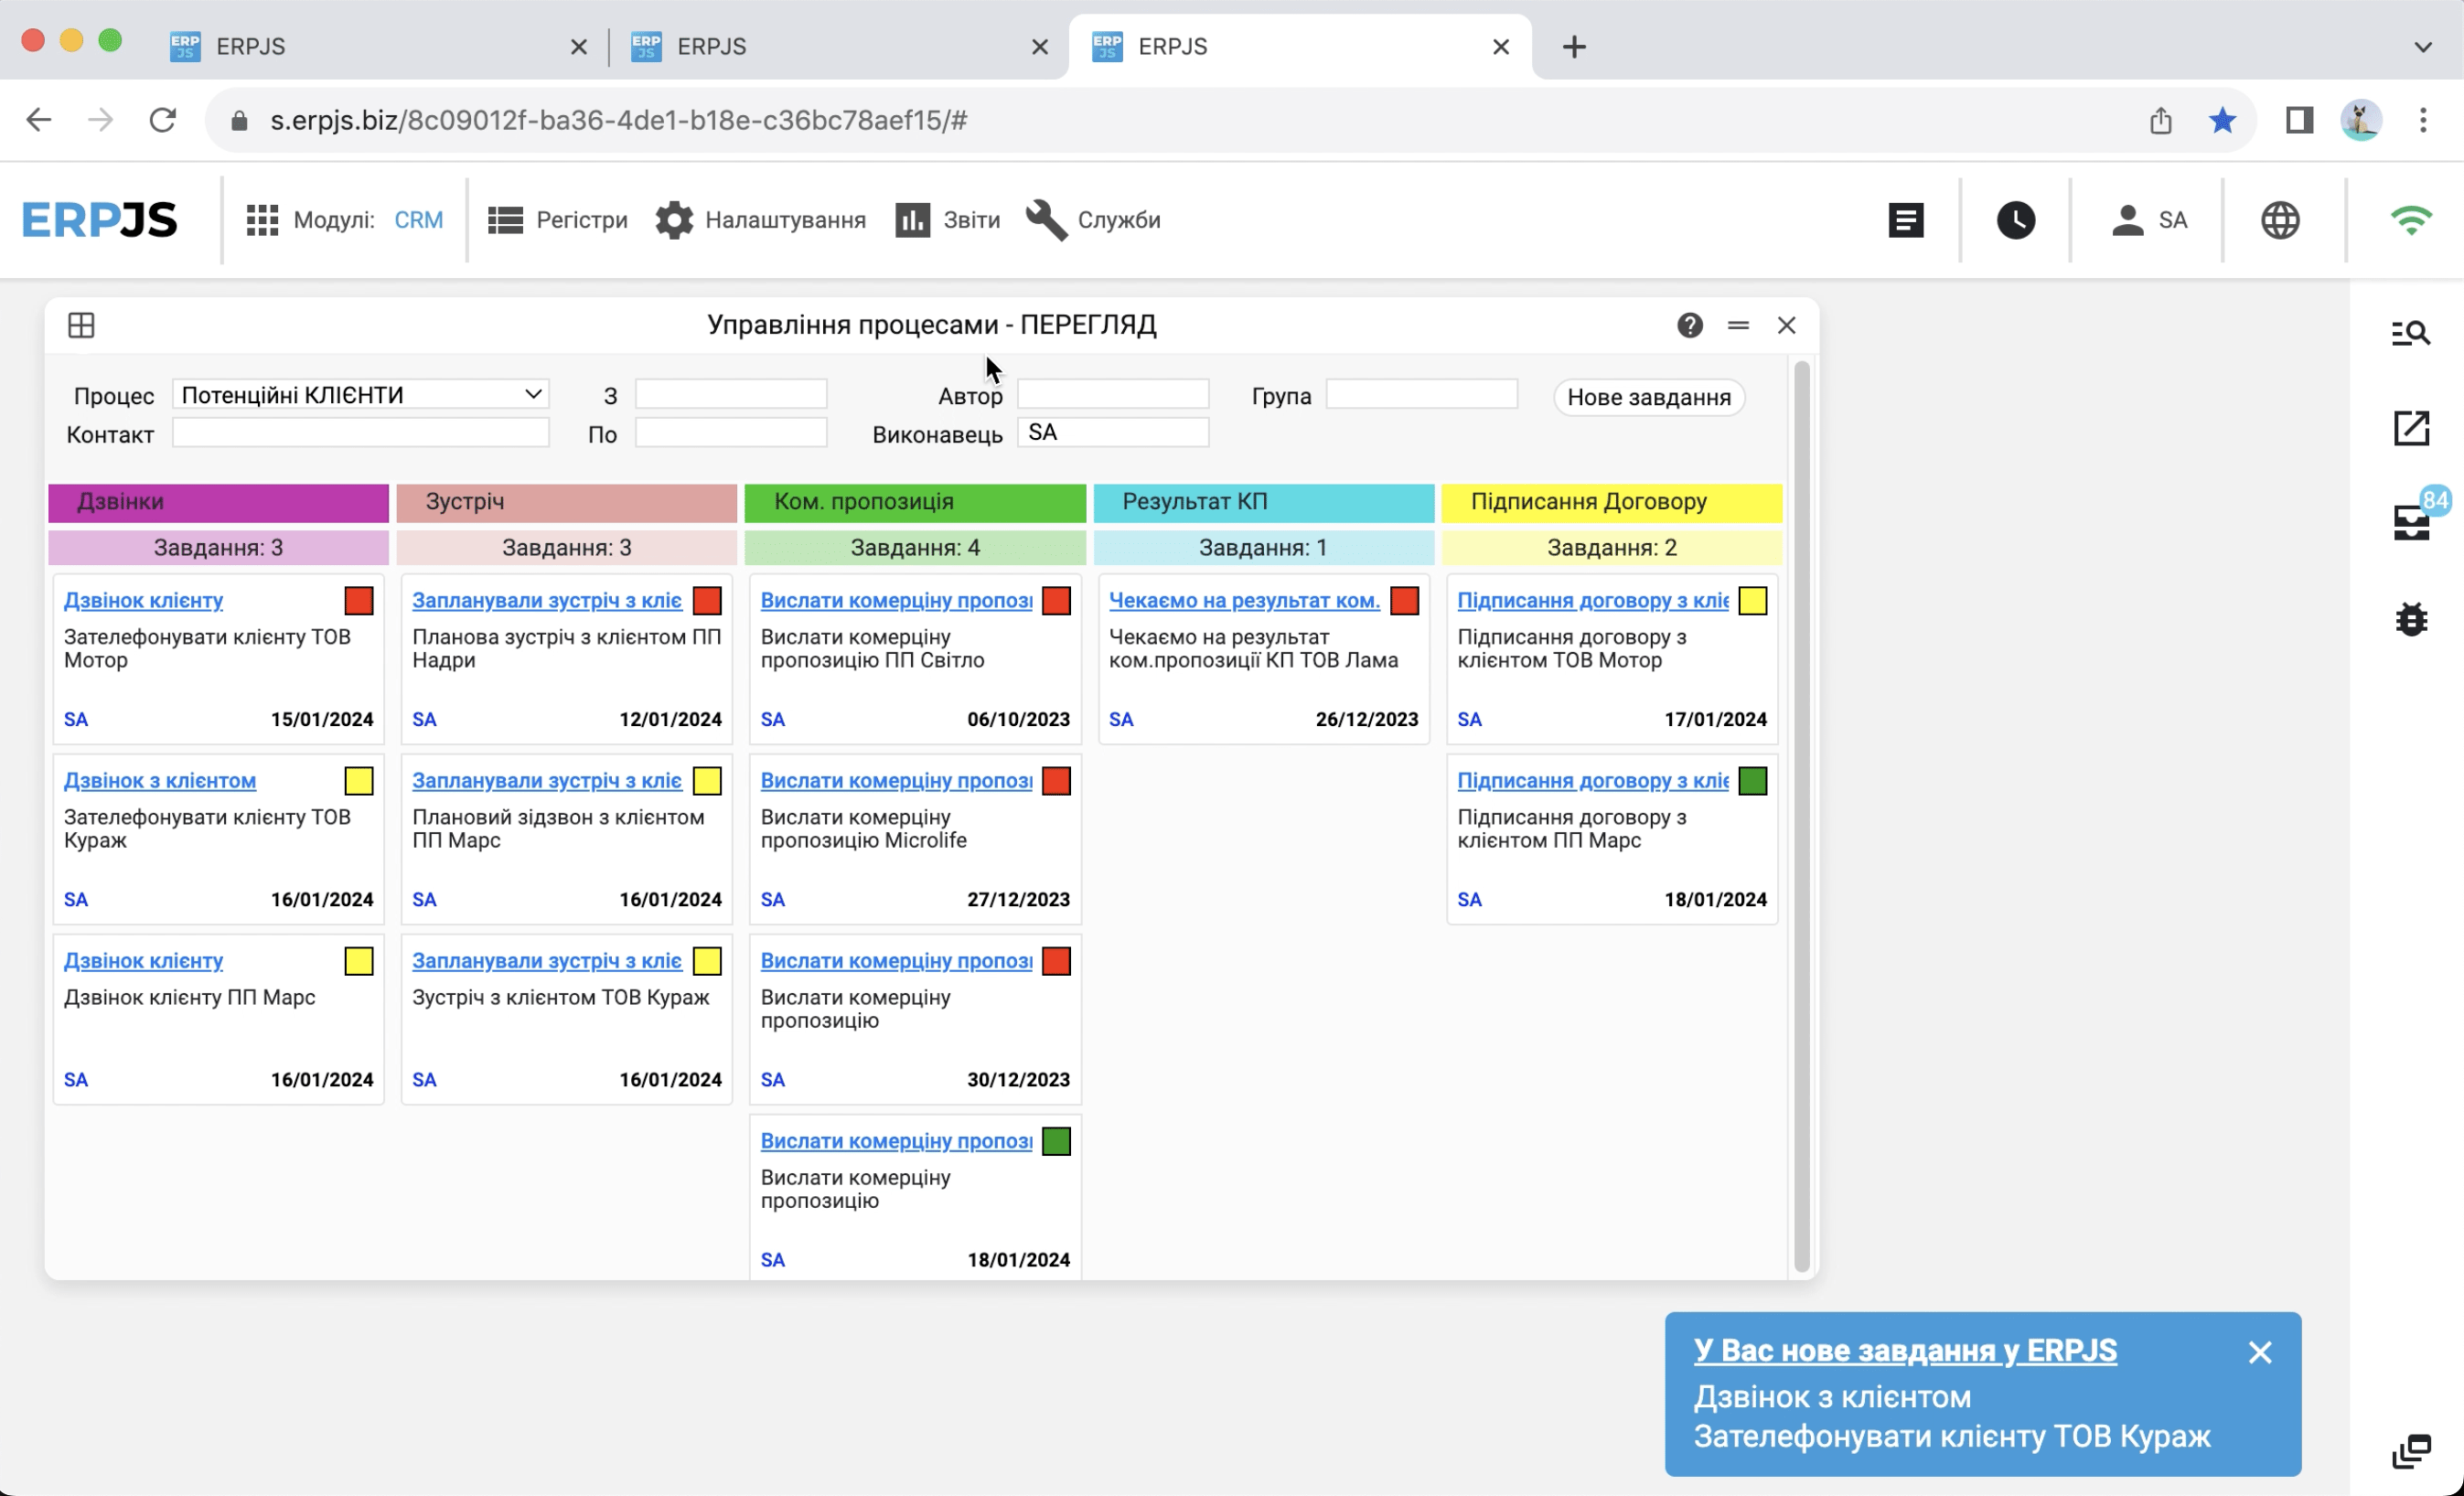Click green status square on ПП Марс contract card
Image resolution: width=2464 pixels, height=1496 pixels.
coord(1753,781)
